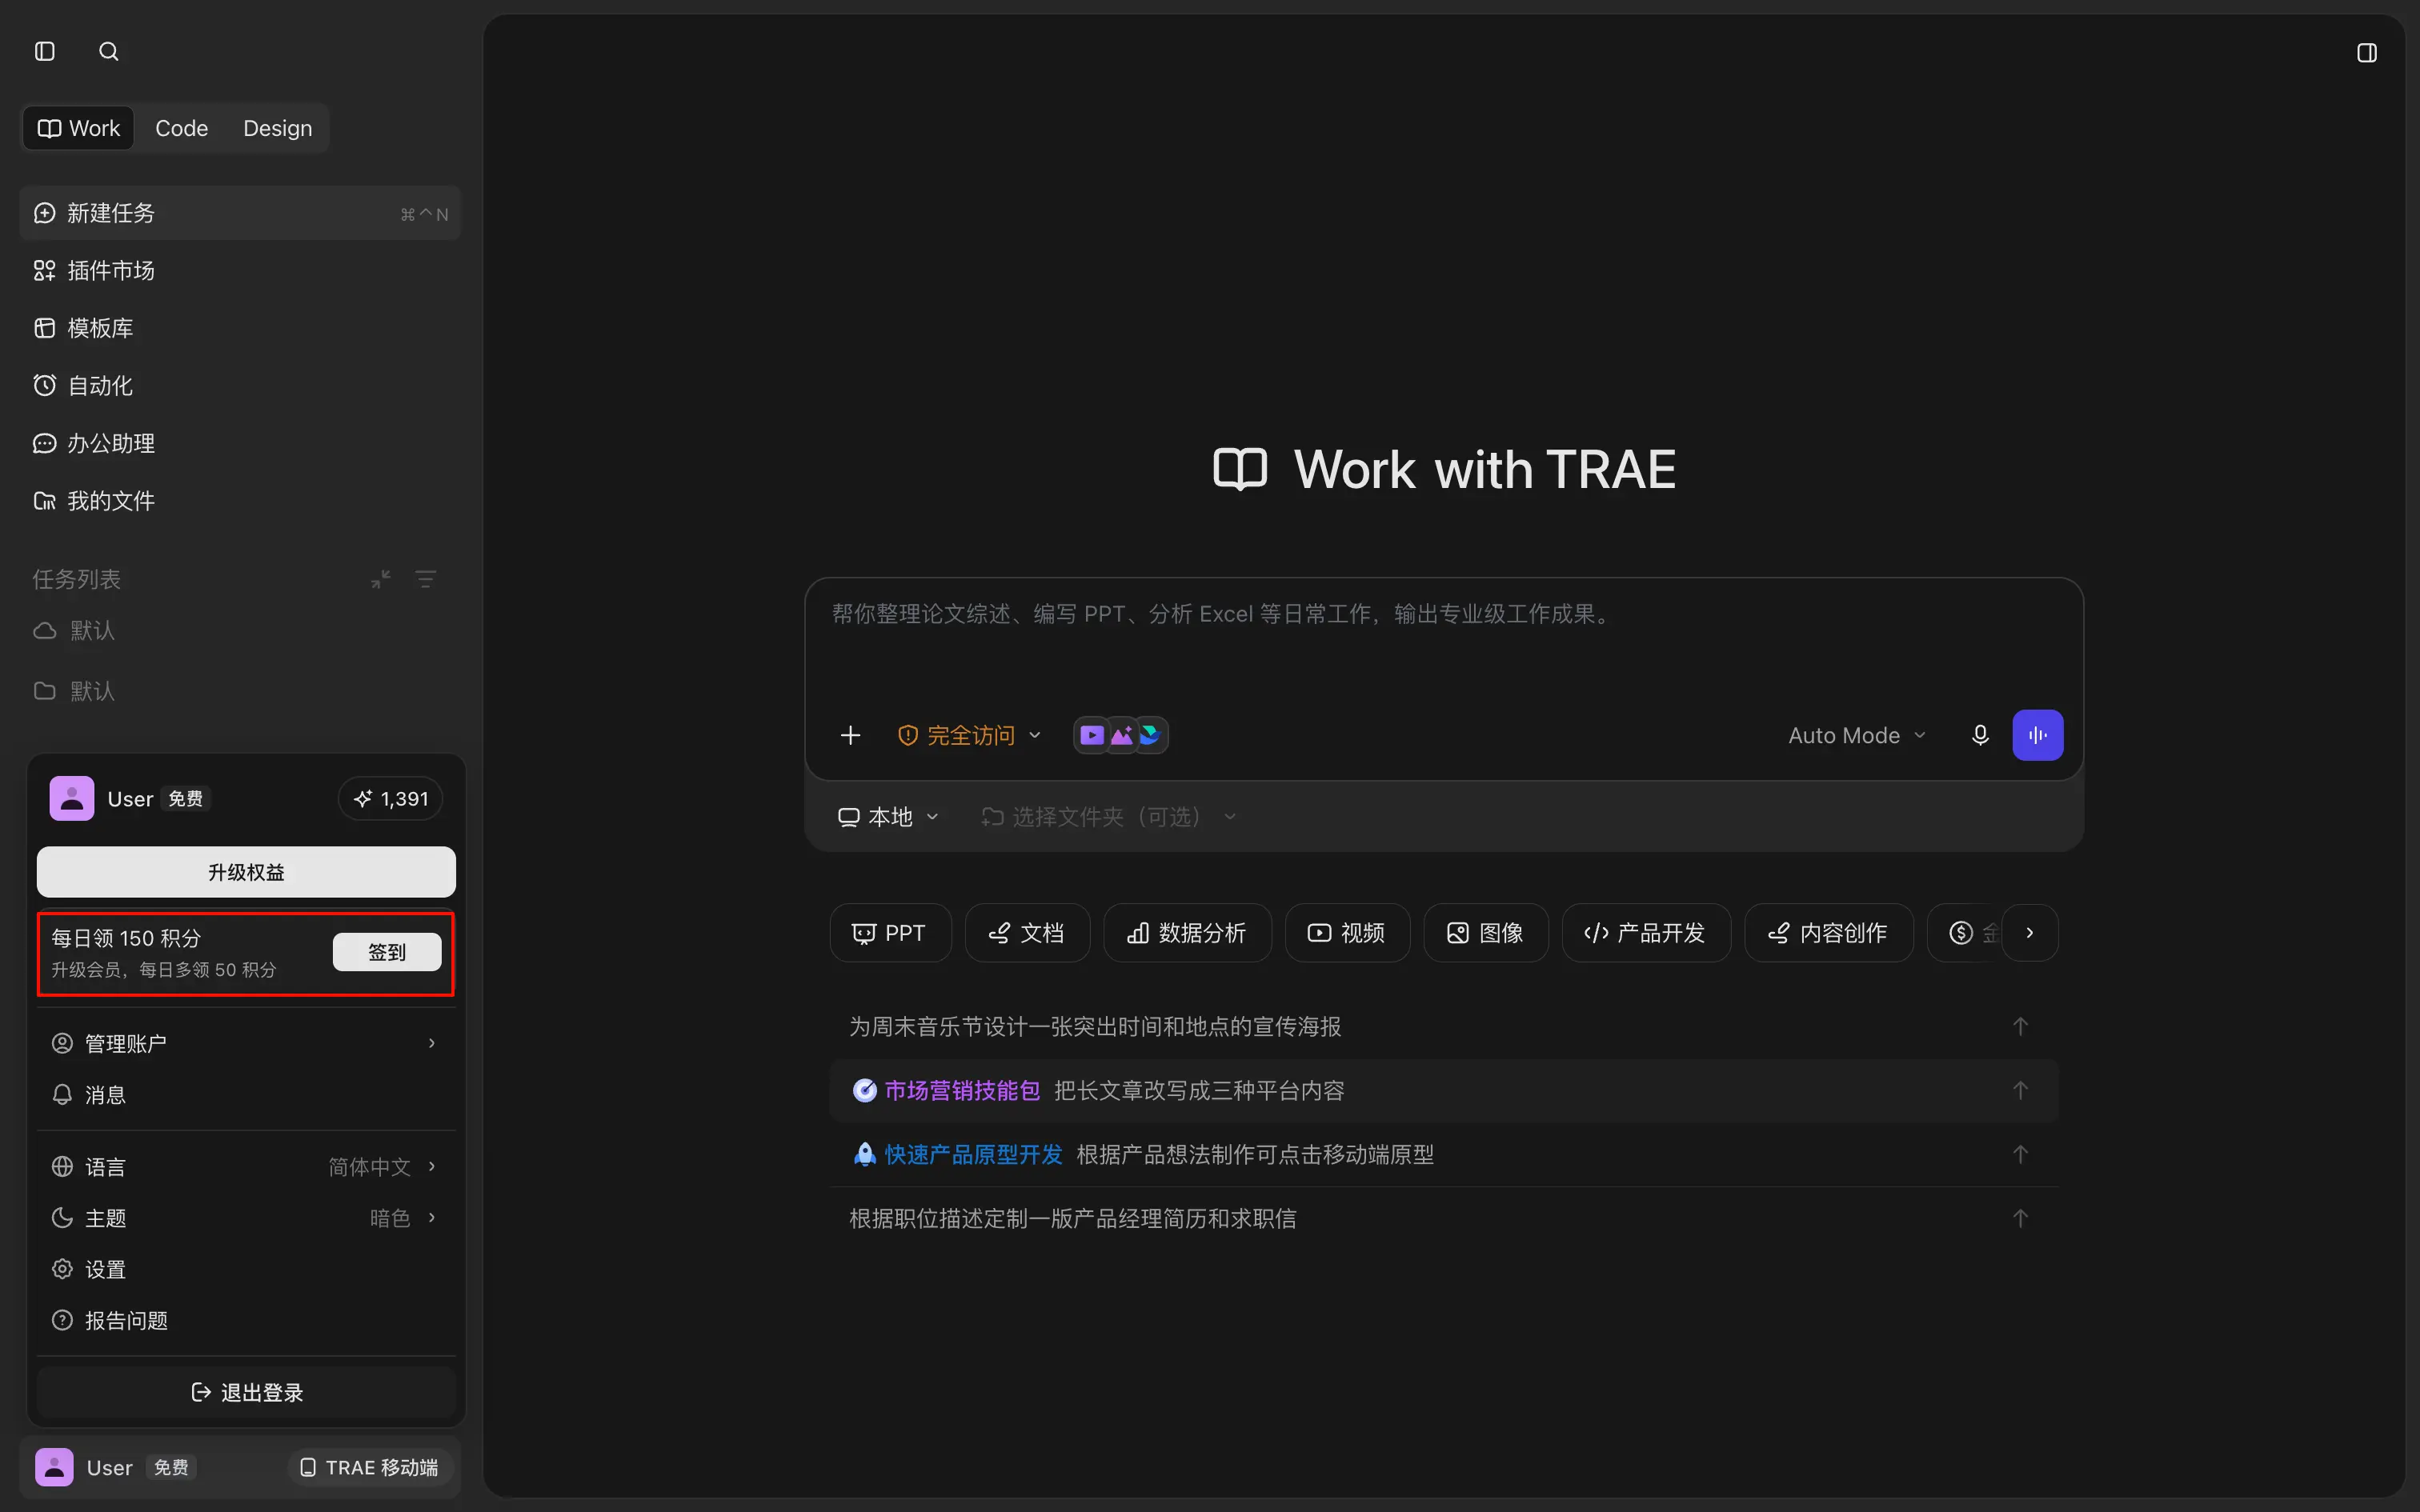Pick the 市场营销技能包 suggestion
The image size is (2420, 1512).
point(1443,1091)
